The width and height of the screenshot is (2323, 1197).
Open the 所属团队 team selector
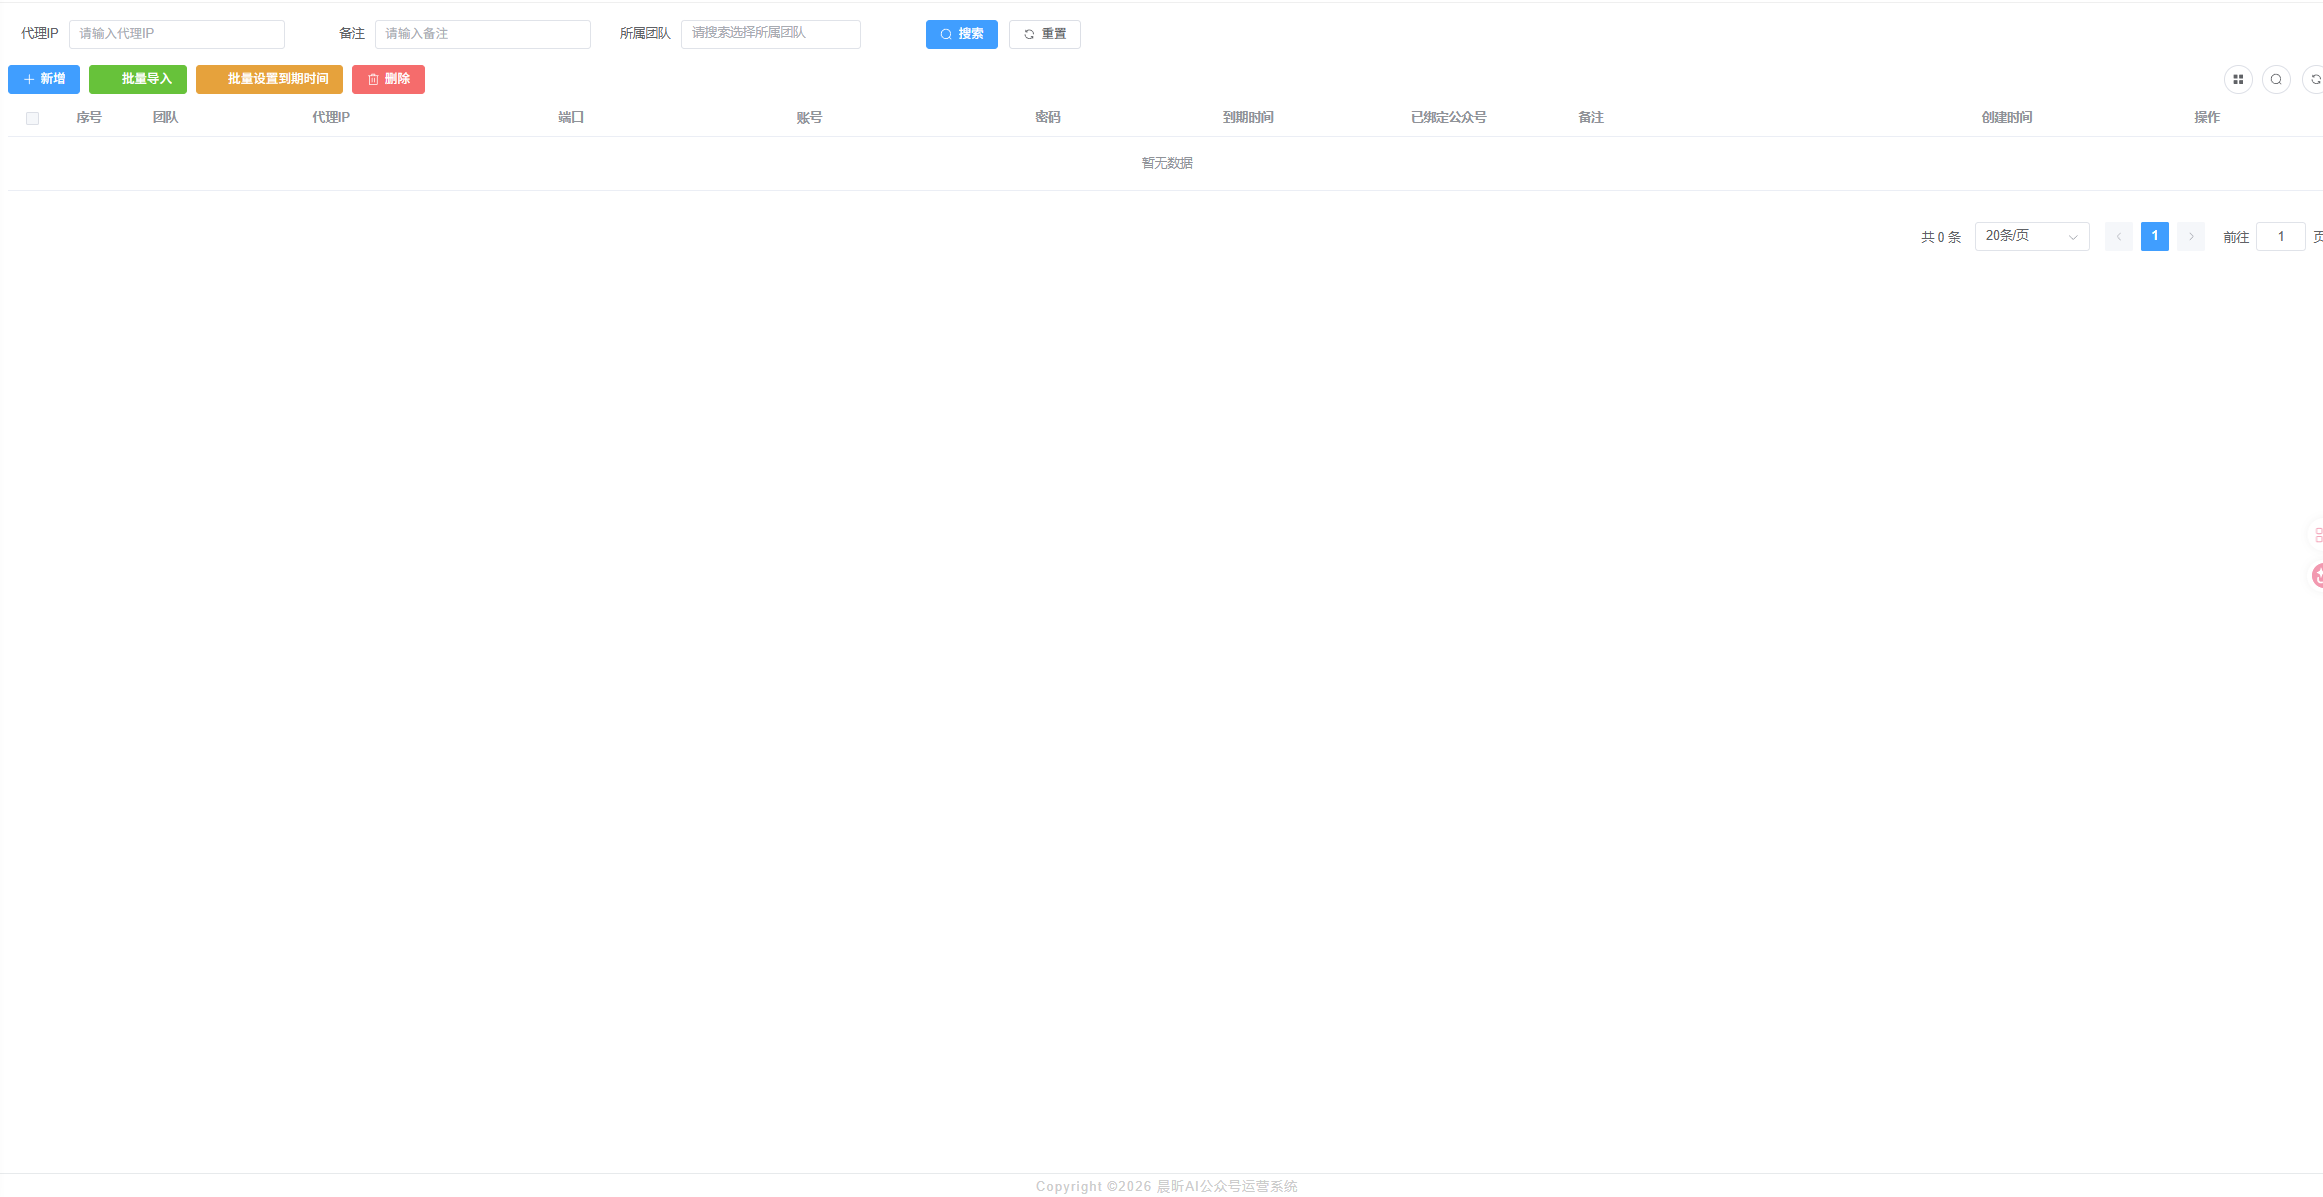pos(771,34)
